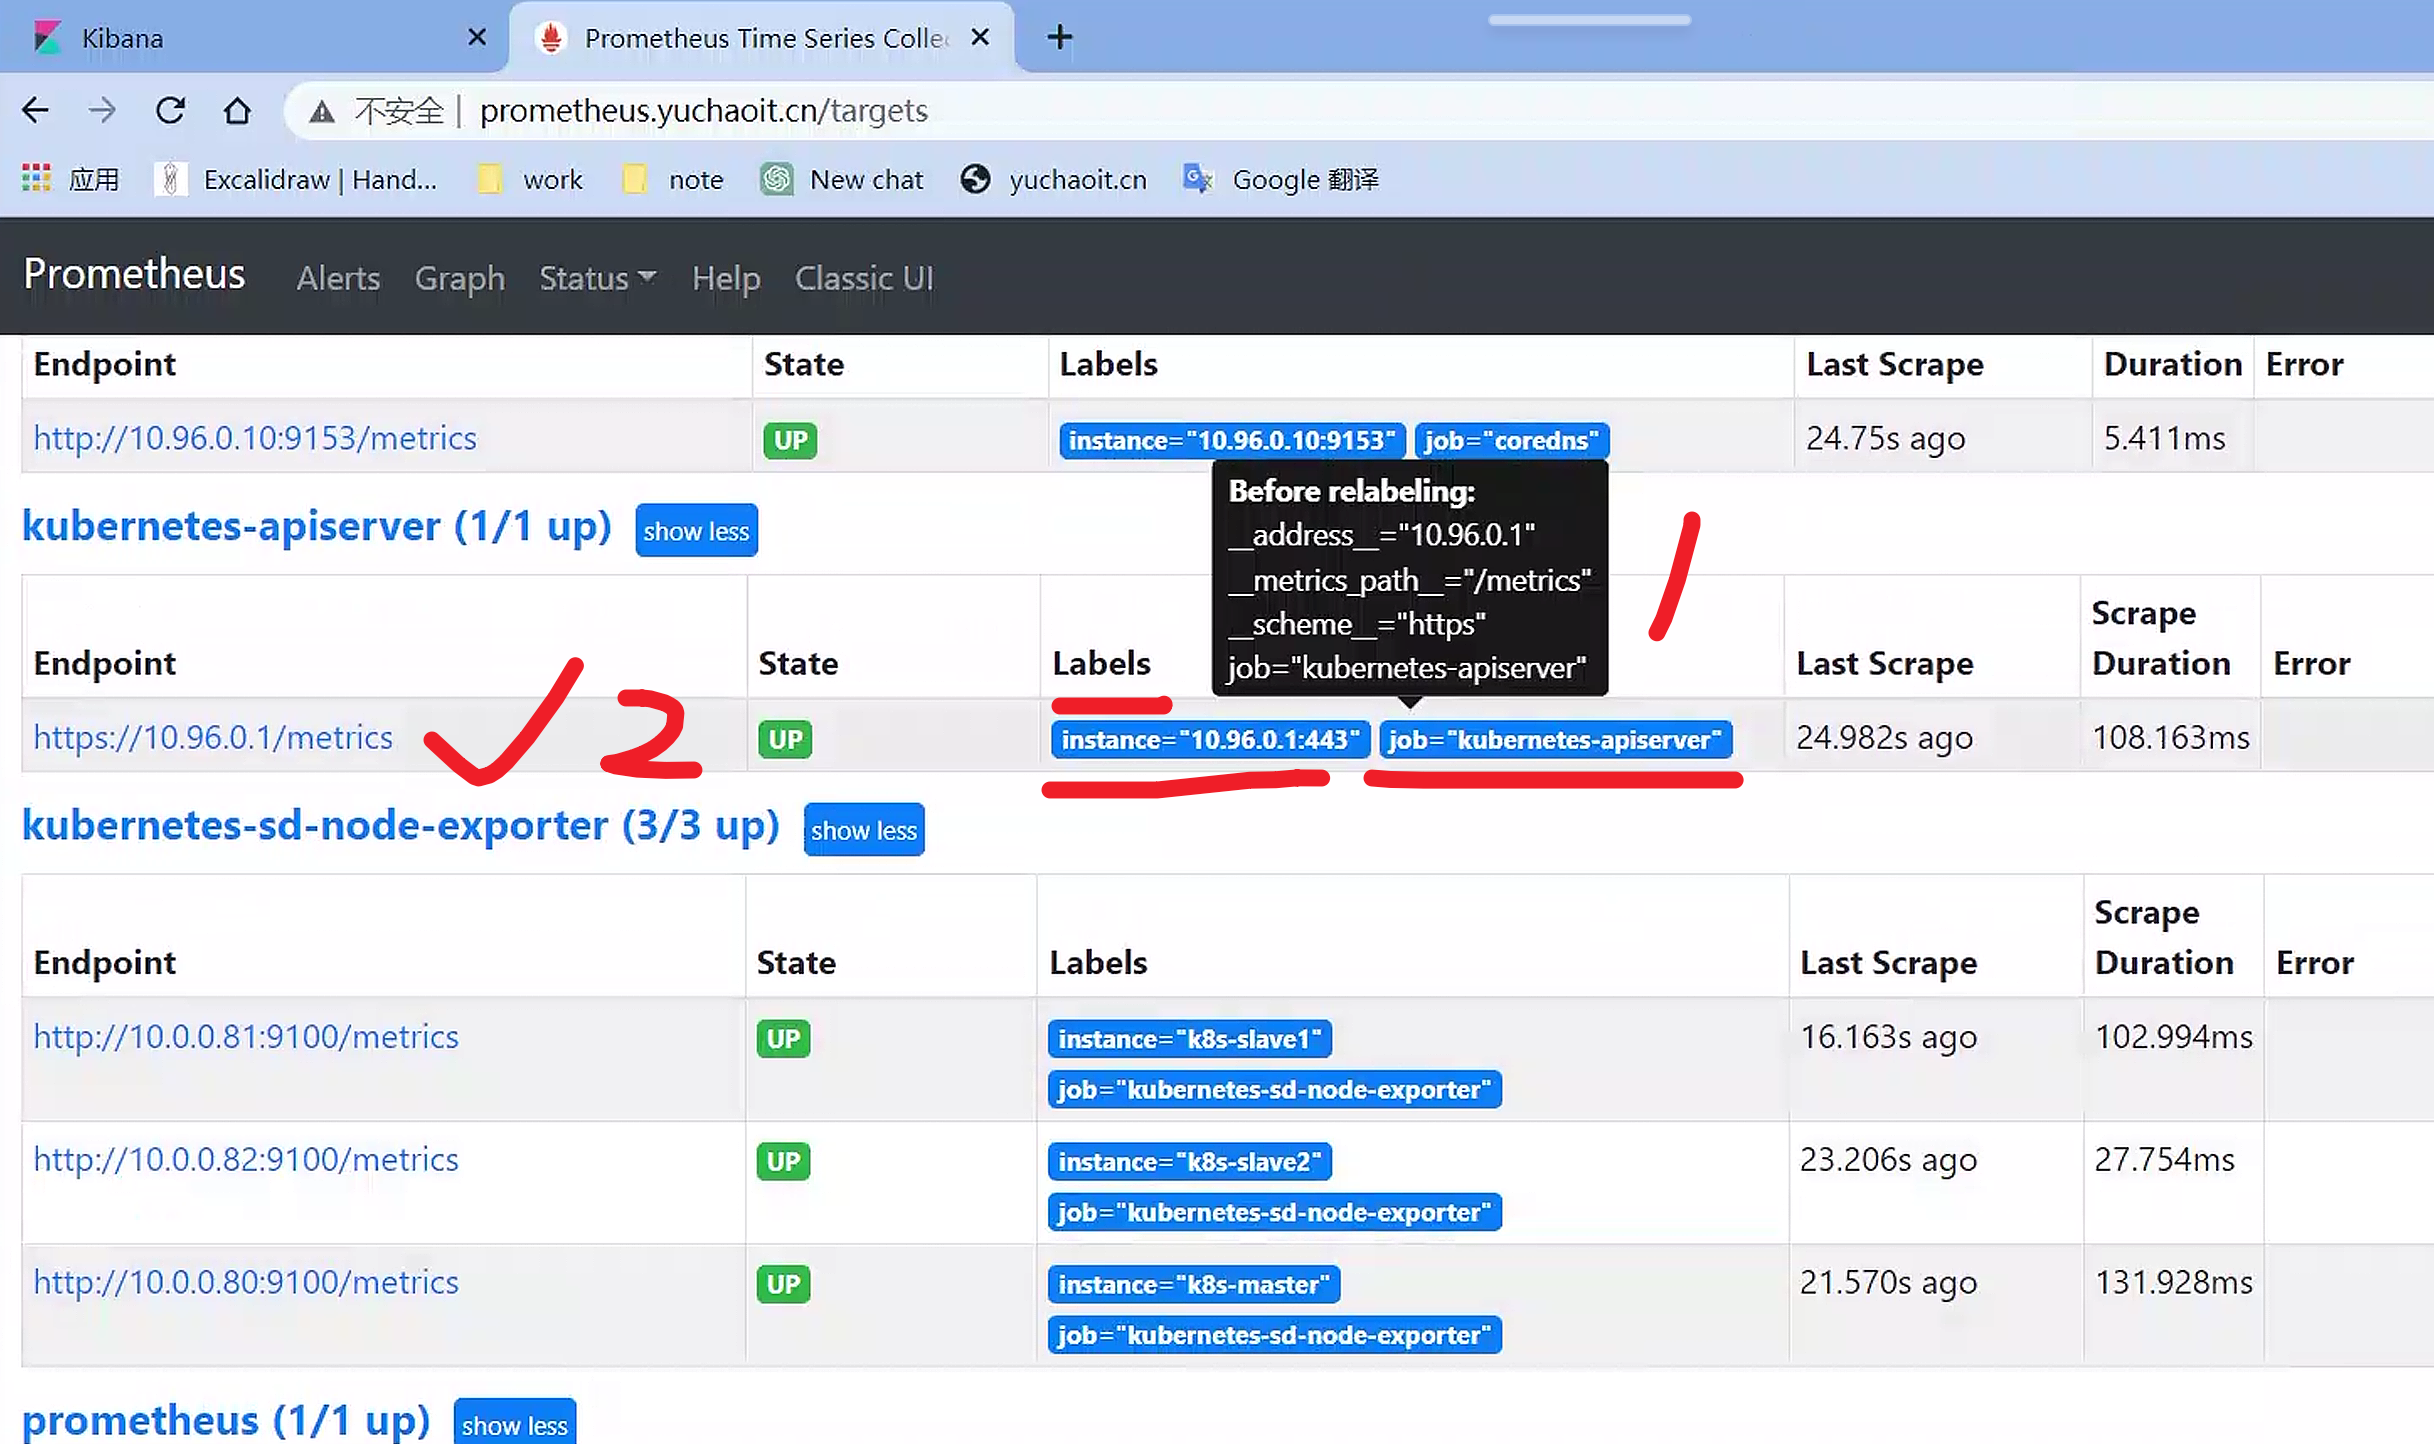Click the browser home icon

237,110
